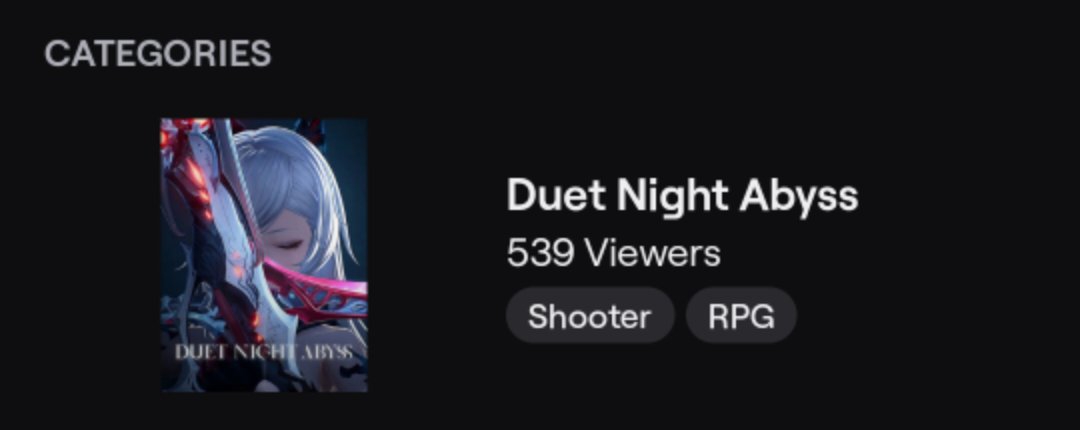This screenshot has width=1080, height=430.
Task: Filter by the Shooter genre pill
Action: tap(590, 316)
